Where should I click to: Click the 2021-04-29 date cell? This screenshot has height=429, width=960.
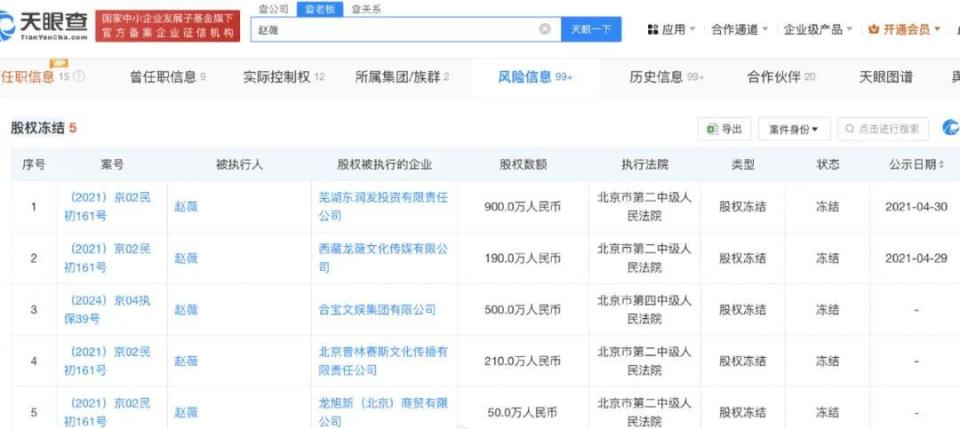pyautogui.click(x=916, y=258)
